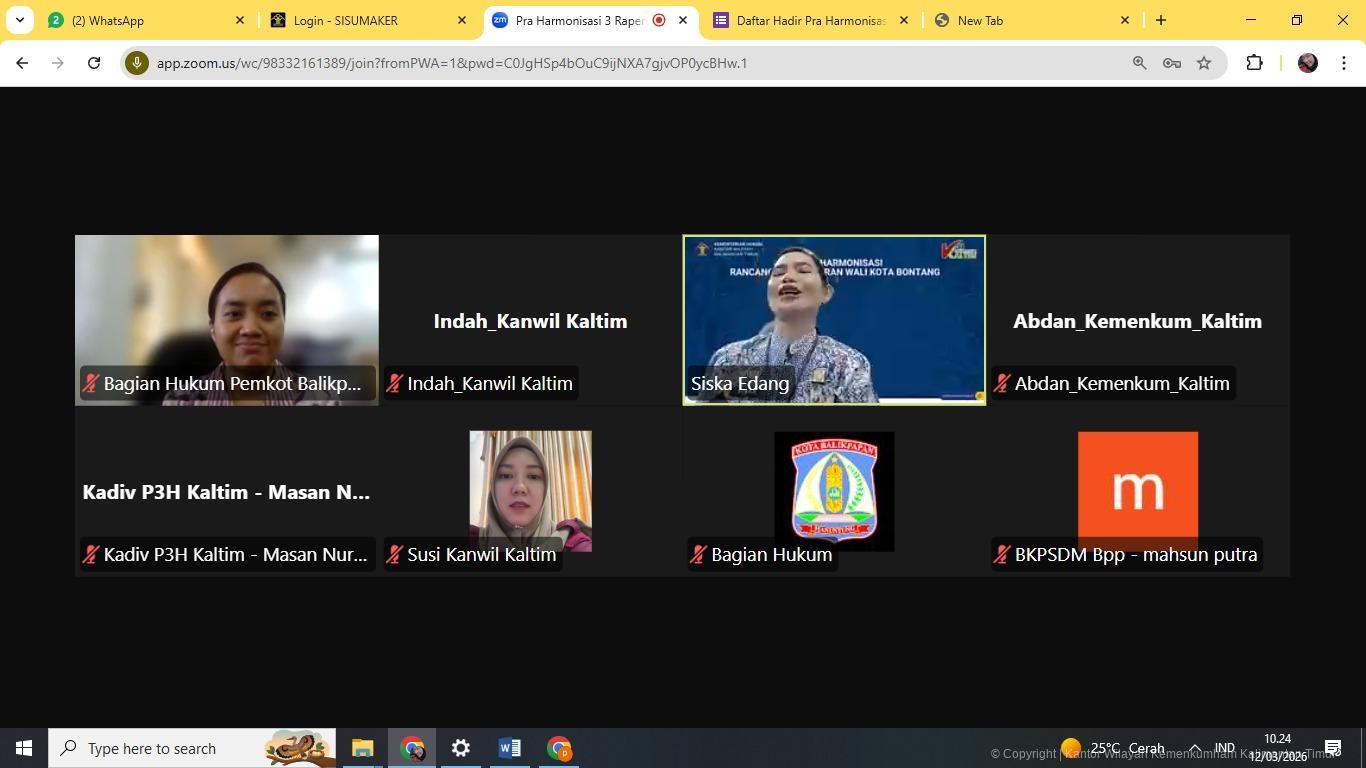This screenshot has height=768, width=1366.
Task: Click the browser back button
Action: (22, 62)
